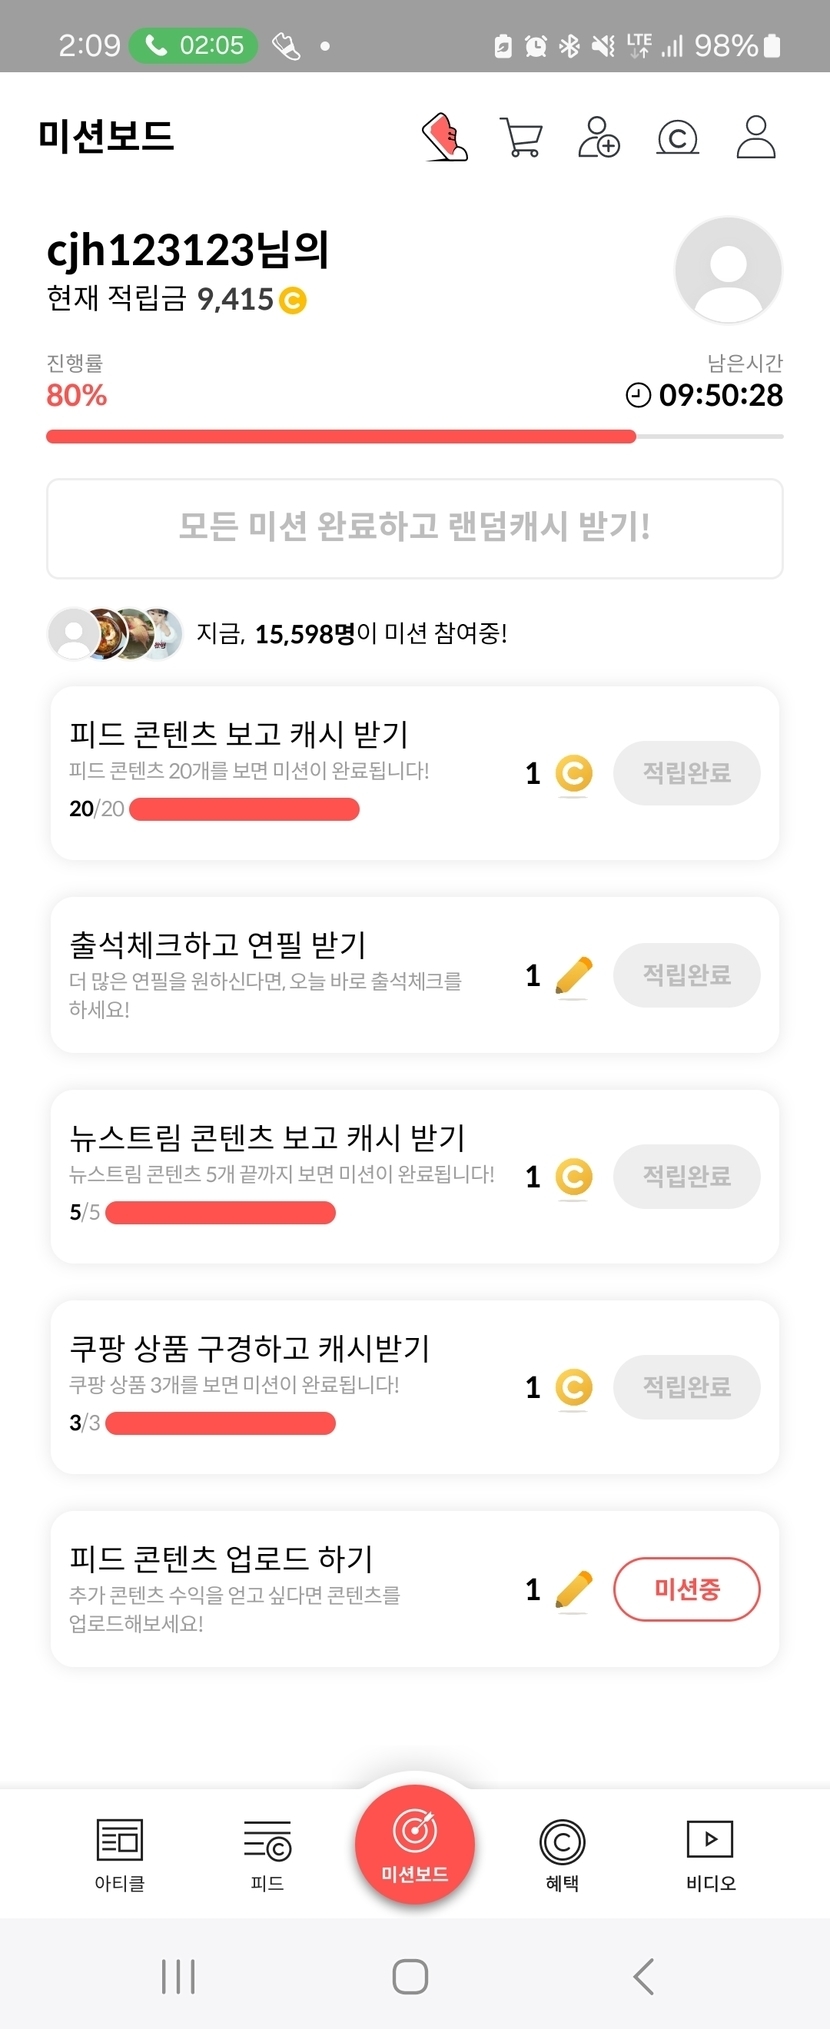Tap the participant avatars group
The width and height of the screenshot is (830, 2029).
[x=116, y=633]
